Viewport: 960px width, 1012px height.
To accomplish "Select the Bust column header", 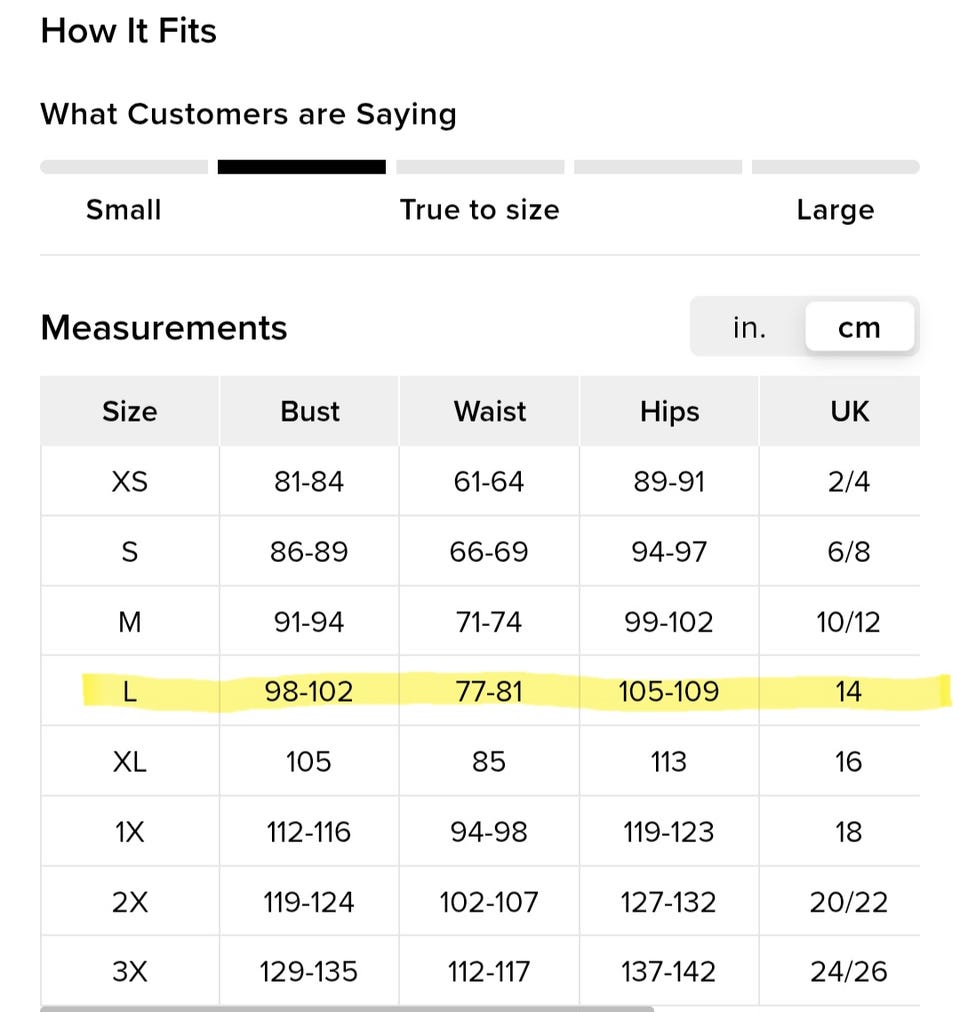I will tap(309, 411).
